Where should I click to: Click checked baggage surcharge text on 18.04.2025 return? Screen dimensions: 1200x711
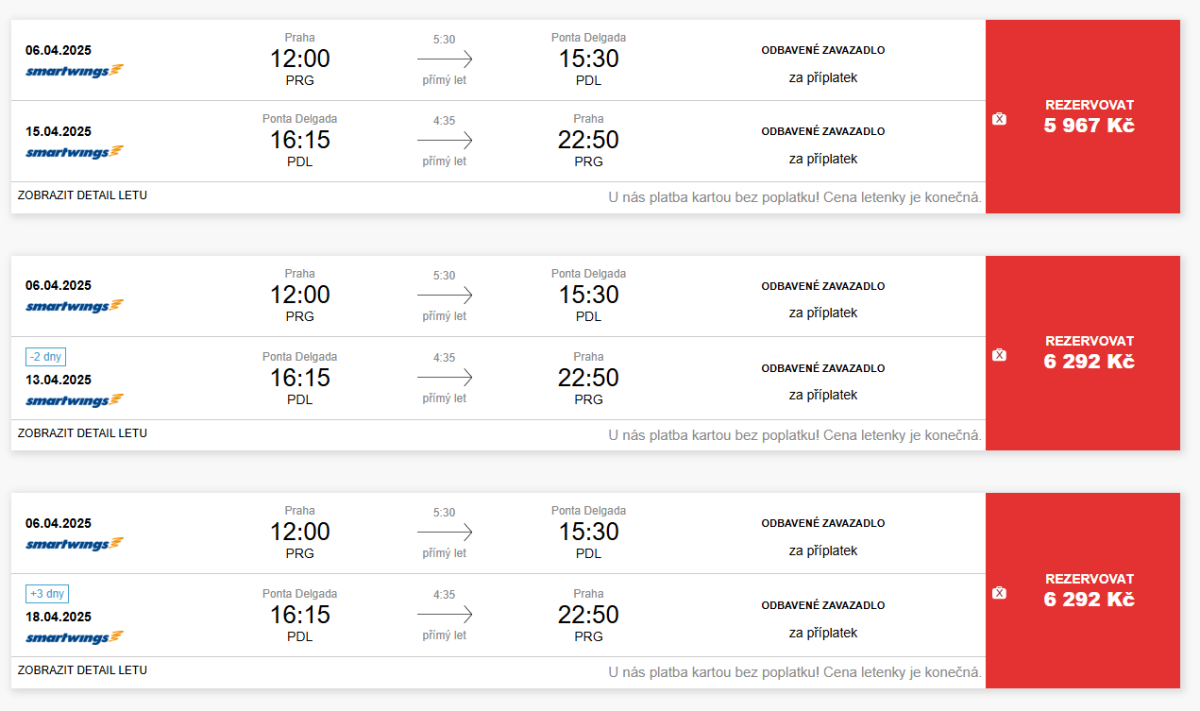point(823,633)
